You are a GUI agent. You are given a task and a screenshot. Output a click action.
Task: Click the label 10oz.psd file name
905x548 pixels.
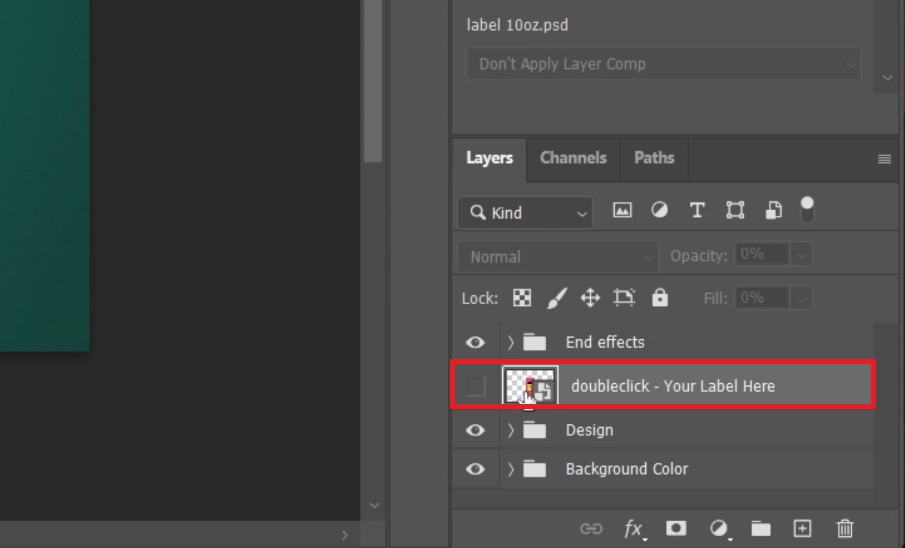coord(517,25)
